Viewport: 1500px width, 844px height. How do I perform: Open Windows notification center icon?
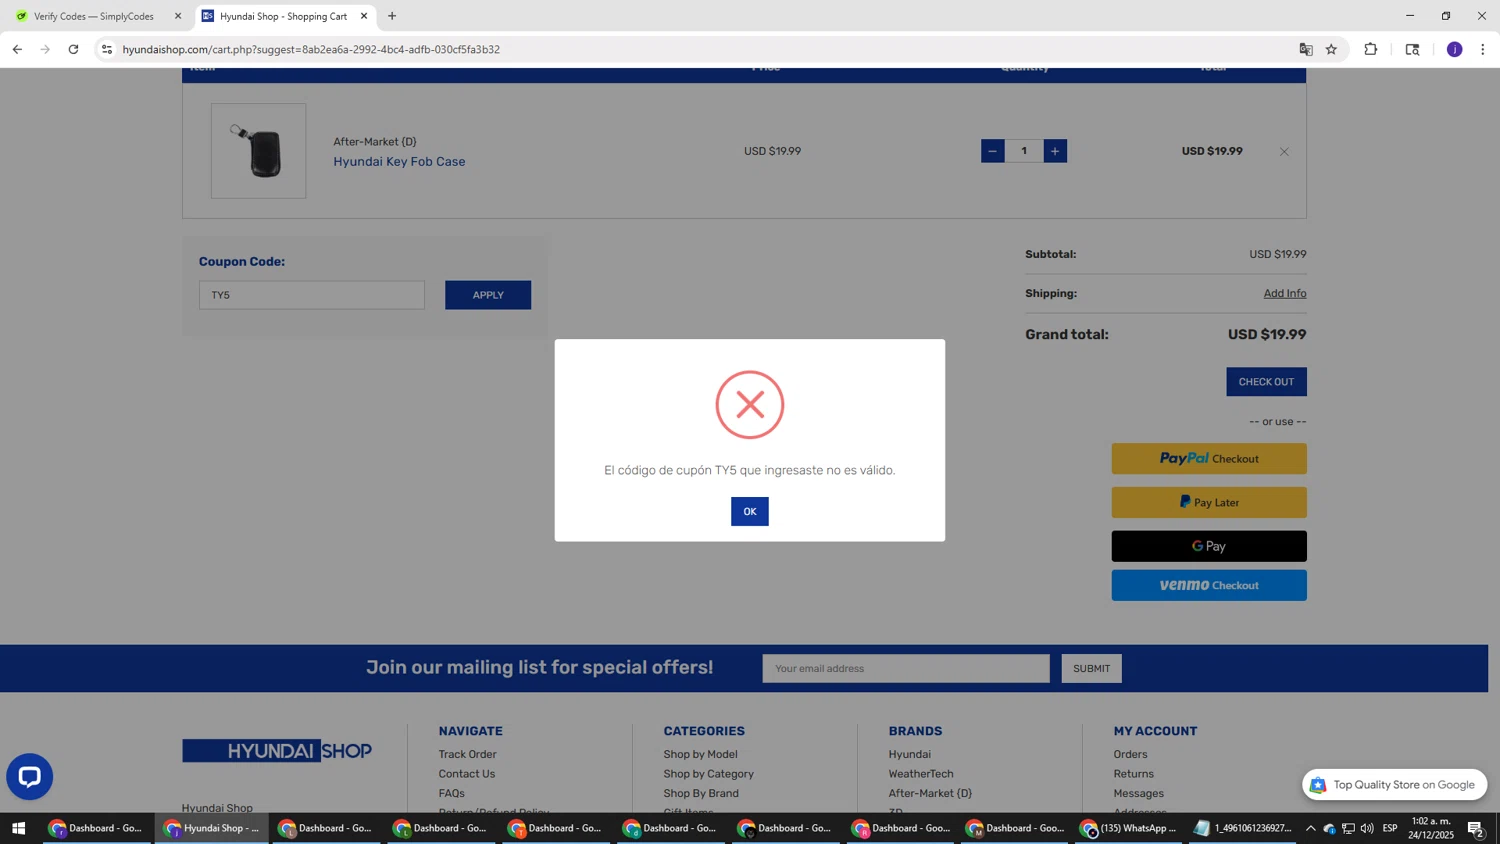click(1475, 828)
